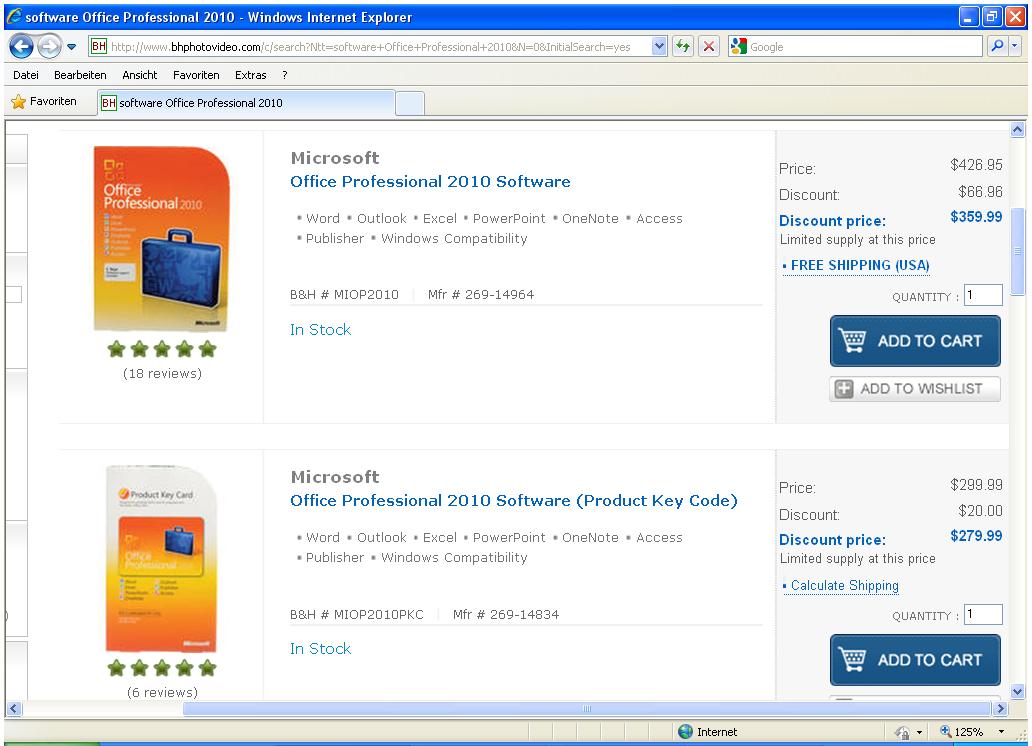Open the Ansicht menu
Screen dimensions: 1032x746
tap(140, 75)
